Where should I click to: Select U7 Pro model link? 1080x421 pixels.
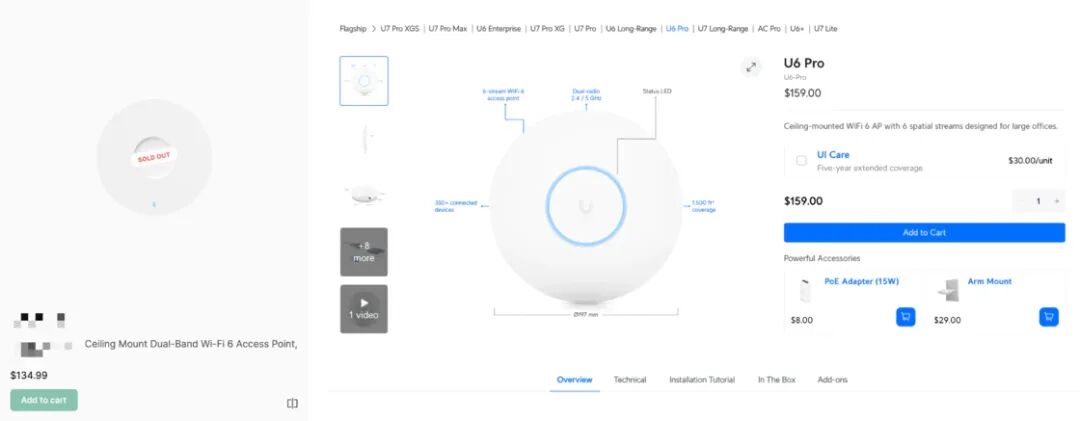585,29
